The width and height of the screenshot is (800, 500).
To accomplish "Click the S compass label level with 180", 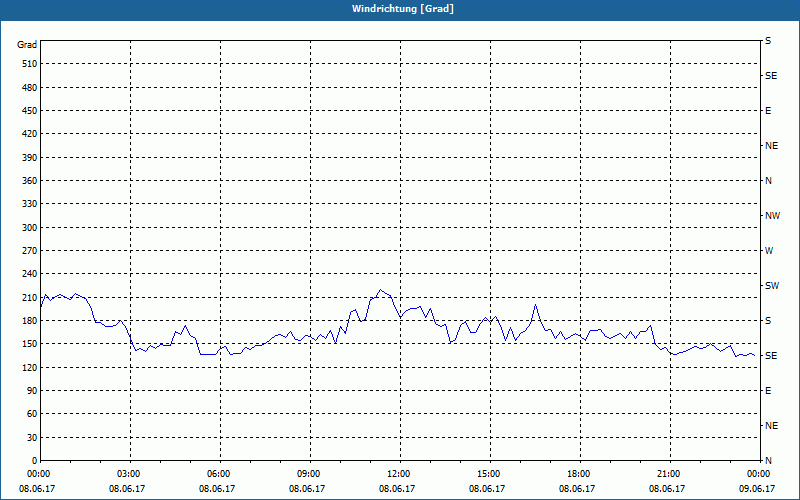I will (x=768, y=320).
